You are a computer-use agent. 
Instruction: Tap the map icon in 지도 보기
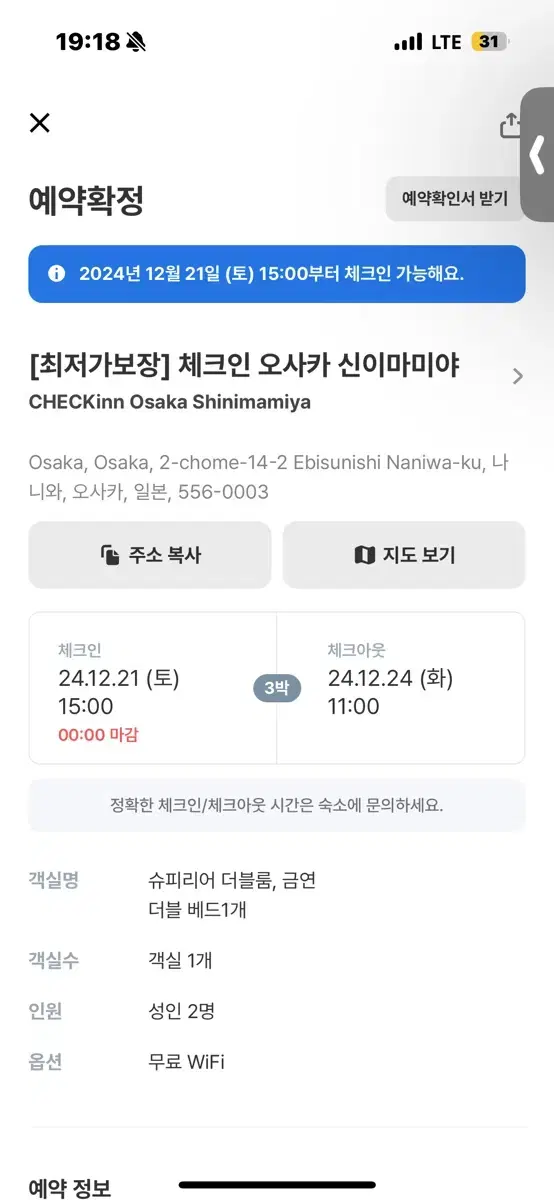(365, 555)
